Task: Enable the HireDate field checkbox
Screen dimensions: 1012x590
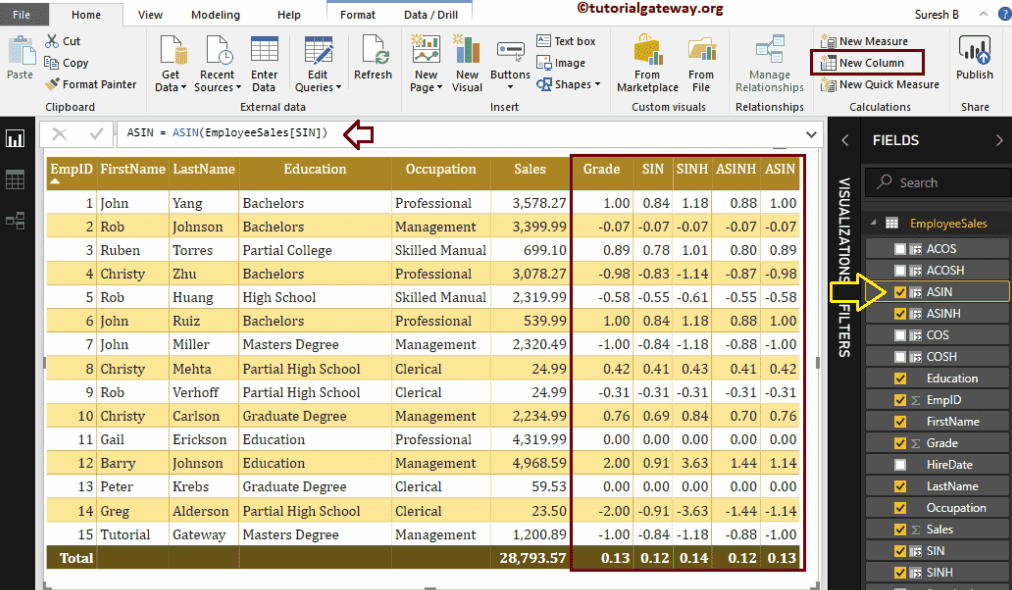Action: [901, 464]
